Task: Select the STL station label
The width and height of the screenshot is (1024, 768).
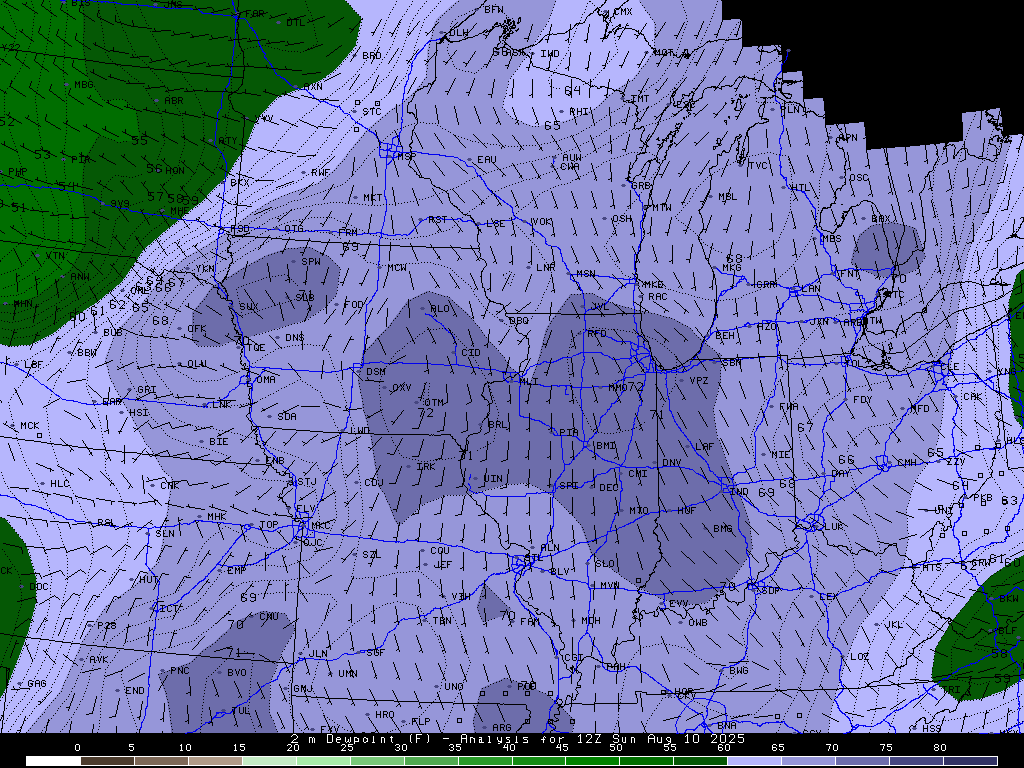Action: (534, 558)
